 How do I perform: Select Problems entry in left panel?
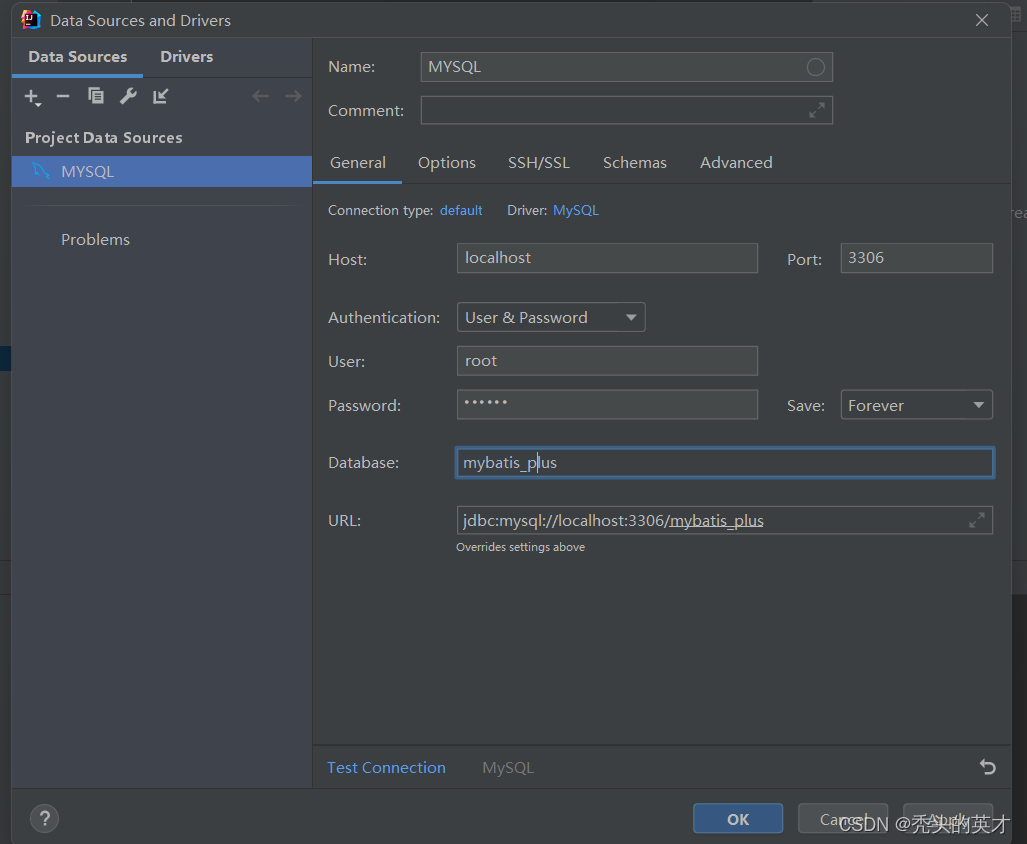(x=96, y=240)
